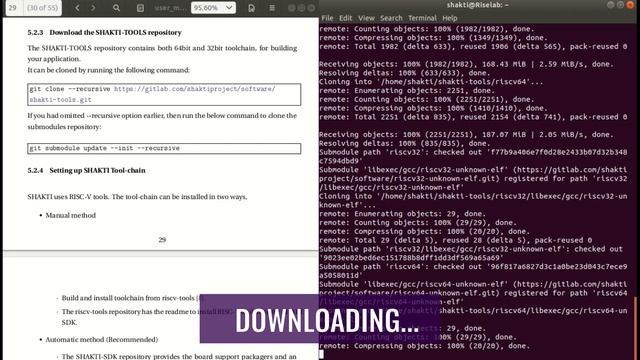The height and width of the screenshot is (360, 640).
Task: Click the terminal title shakti@Riselab
Action: [x=478, y=5]
